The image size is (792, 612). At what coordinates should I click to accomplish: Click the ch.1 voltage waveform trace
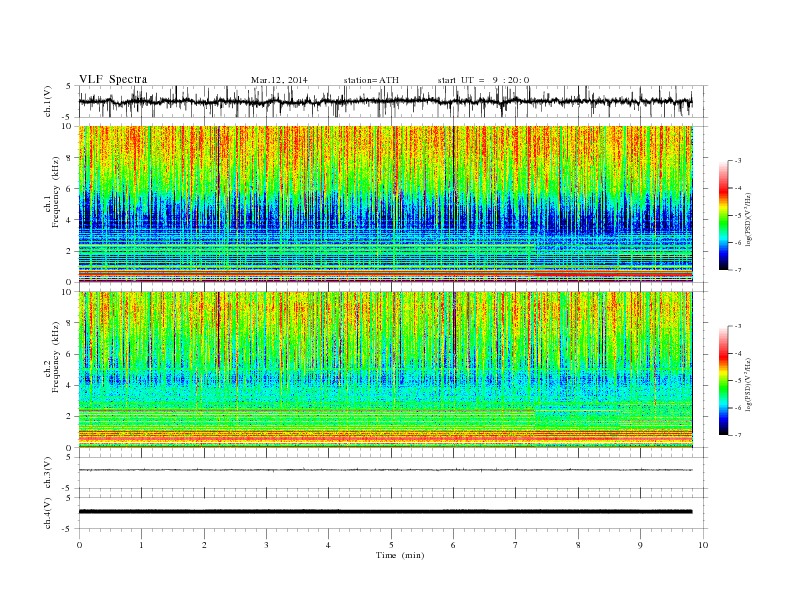pyautogui.click(x=385, y=101)
